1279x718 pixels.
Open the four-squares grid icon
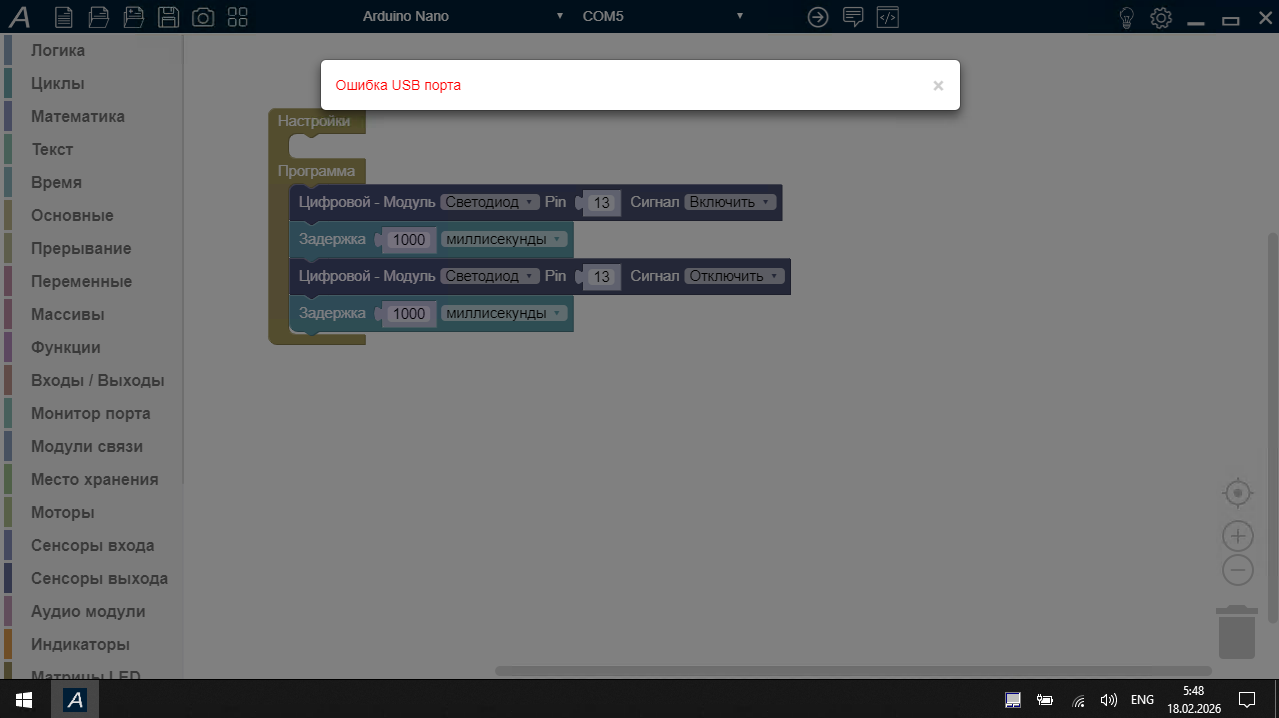pyautogui.click(x=238, y=17)
